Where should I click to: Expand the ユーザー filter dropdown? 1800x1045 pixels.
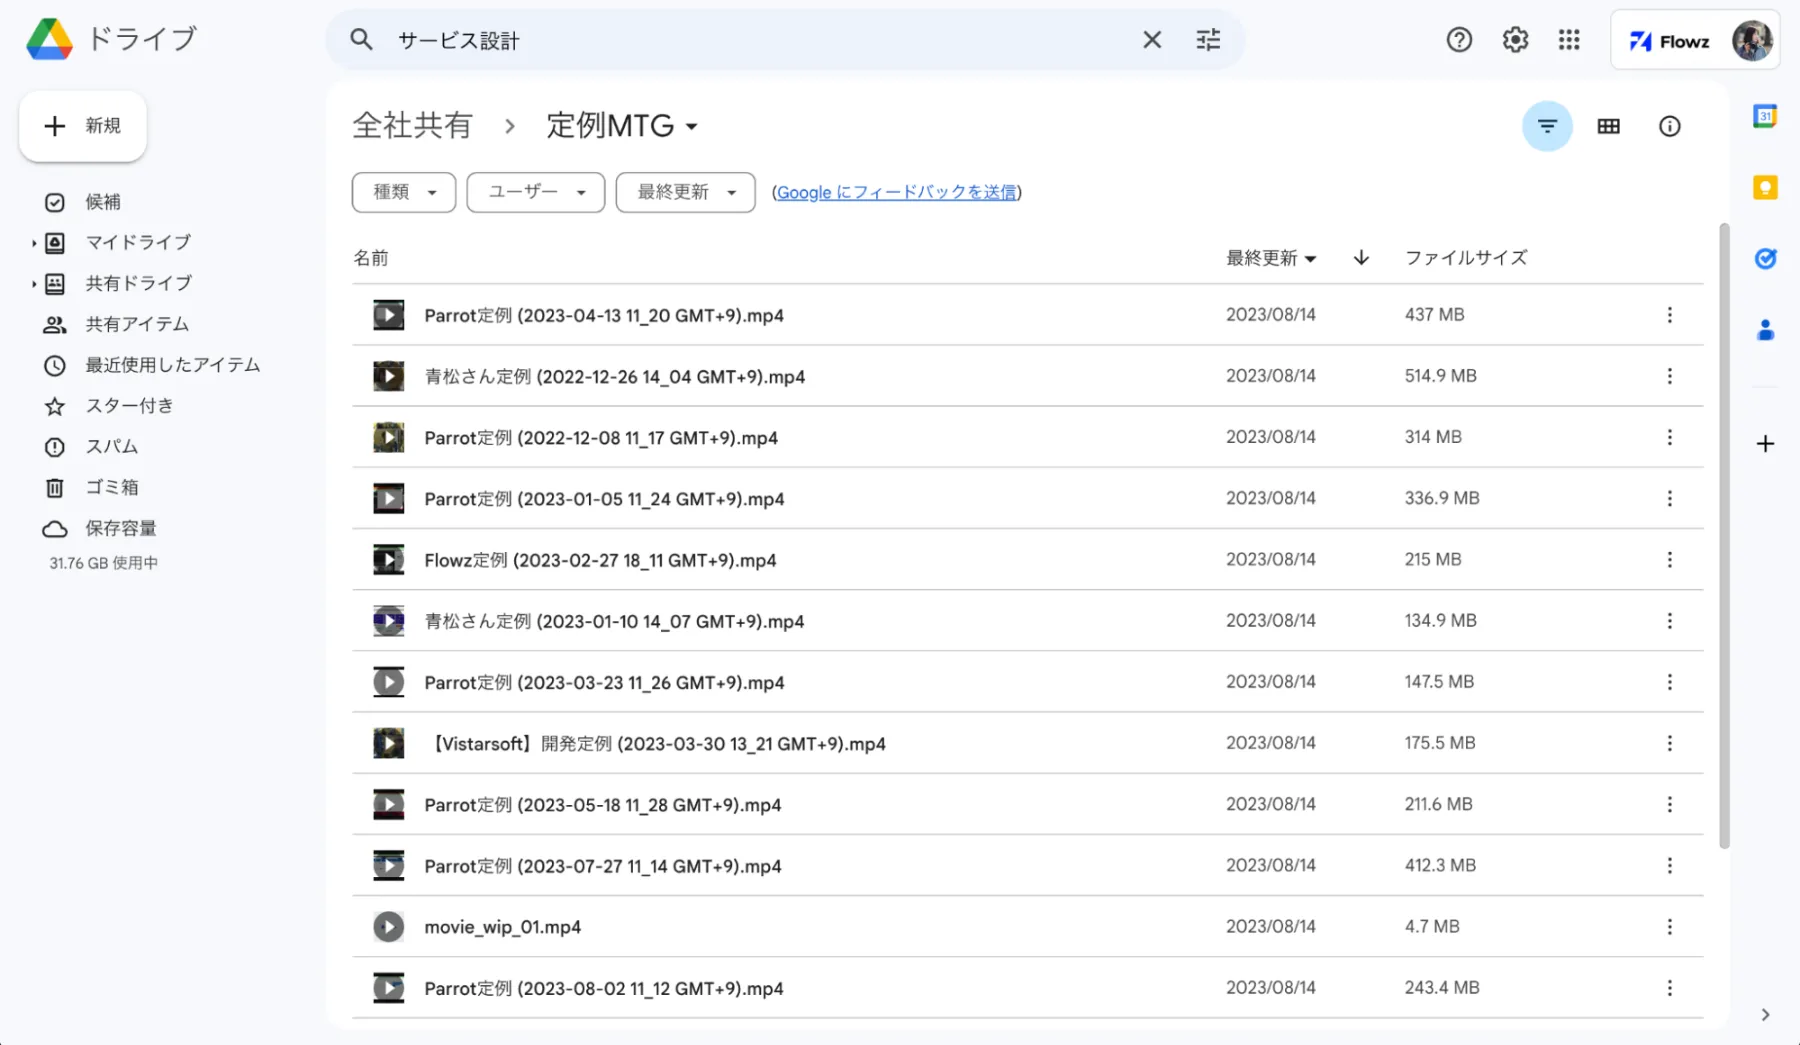[x=536, y=192]
